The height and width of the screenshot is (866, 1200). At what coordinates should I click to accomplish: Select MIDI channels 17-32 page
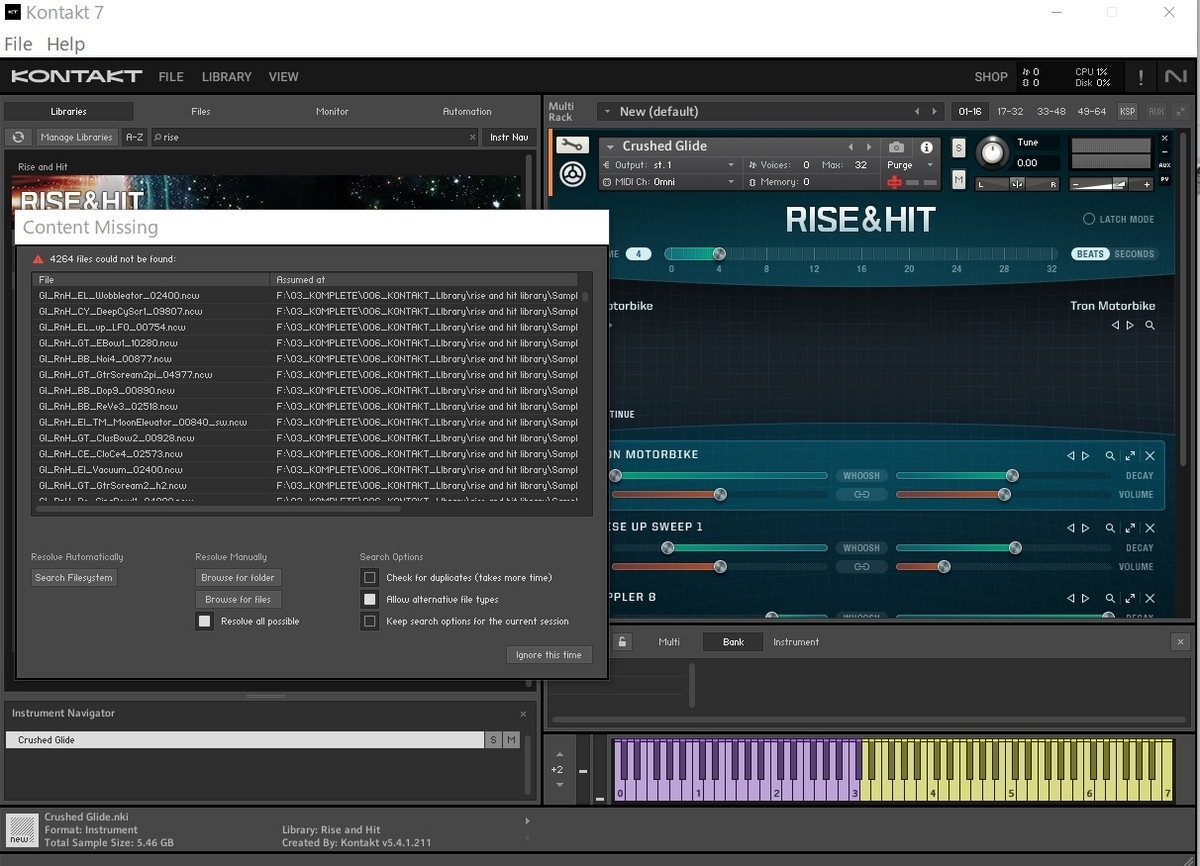click(1010, 112)
